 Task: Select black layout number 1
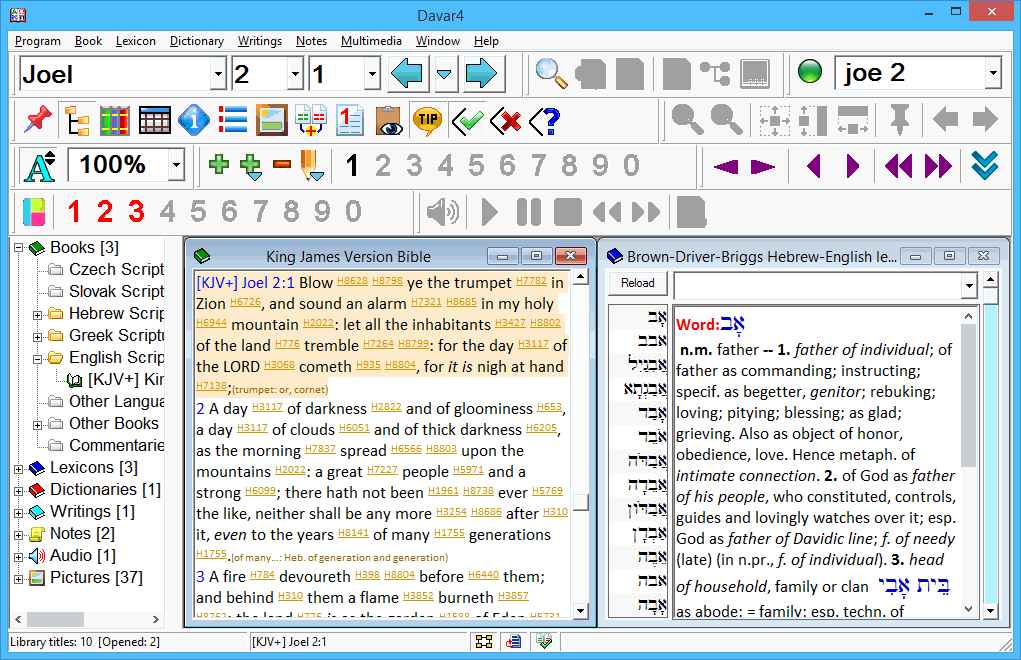352,166
